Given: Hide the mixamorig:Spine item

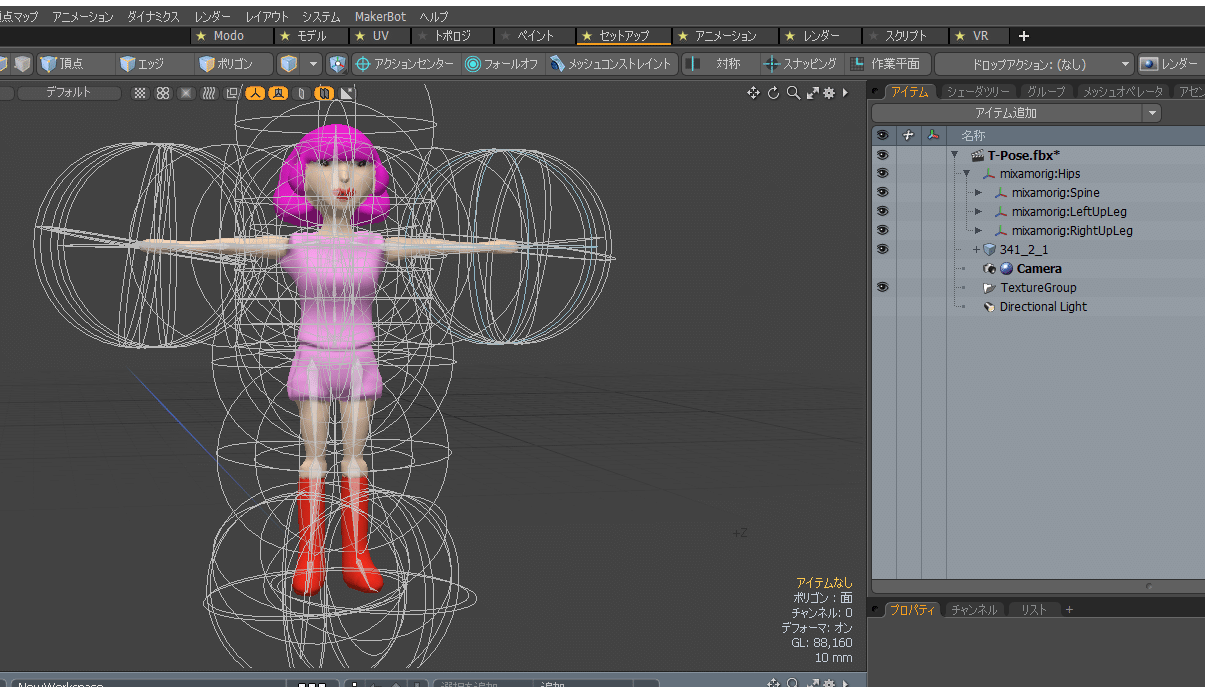Looking at the screenshot, I should pos(882,193).
